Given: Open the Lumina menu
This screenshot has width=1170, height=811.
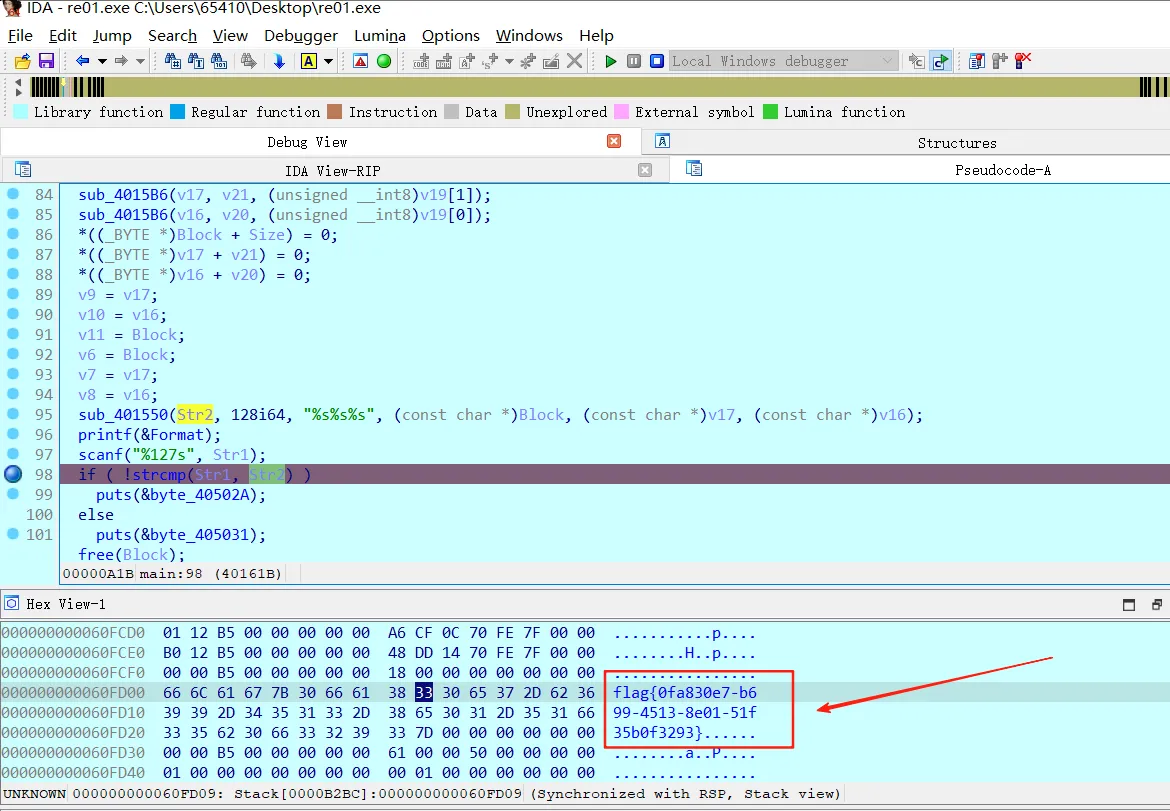Looking at the screenshot, I should click(x=380, y=36).
